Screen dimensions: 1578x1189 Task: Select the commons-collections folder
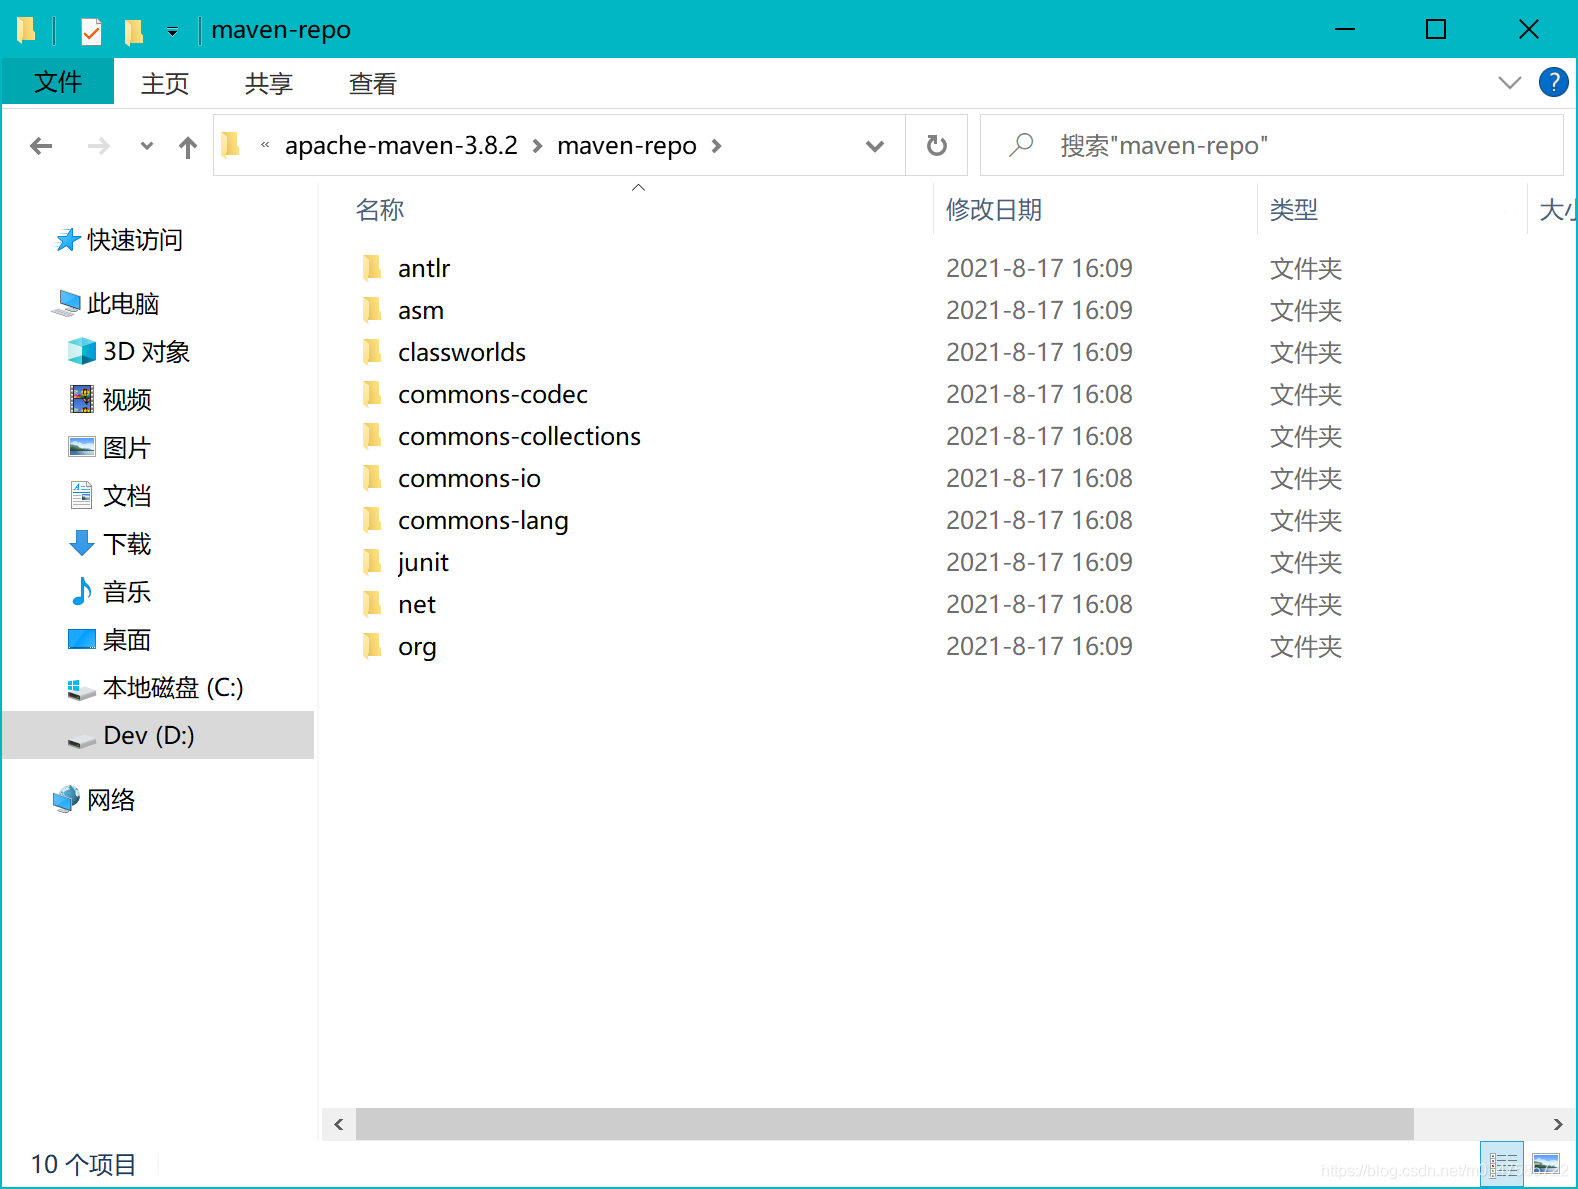coord(519,436)
